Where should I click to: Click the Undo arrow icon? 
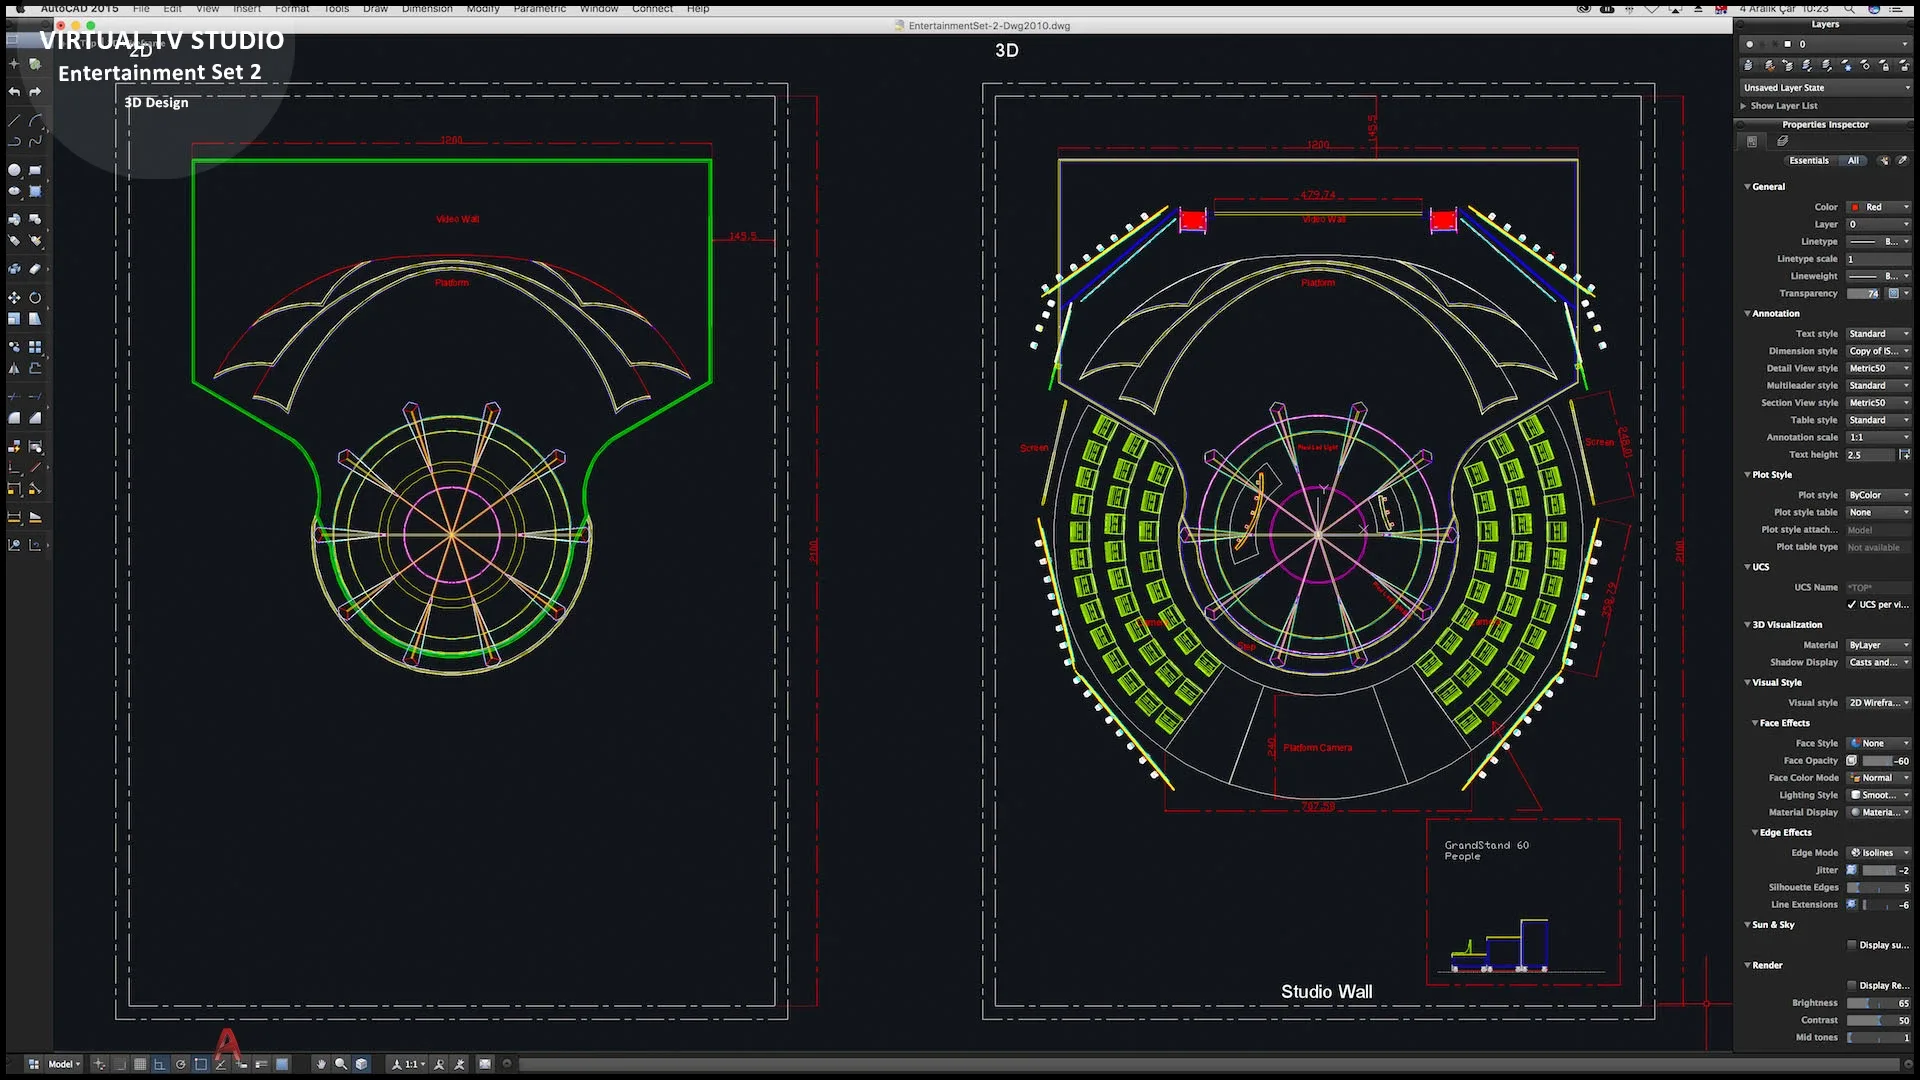point(14,92)
